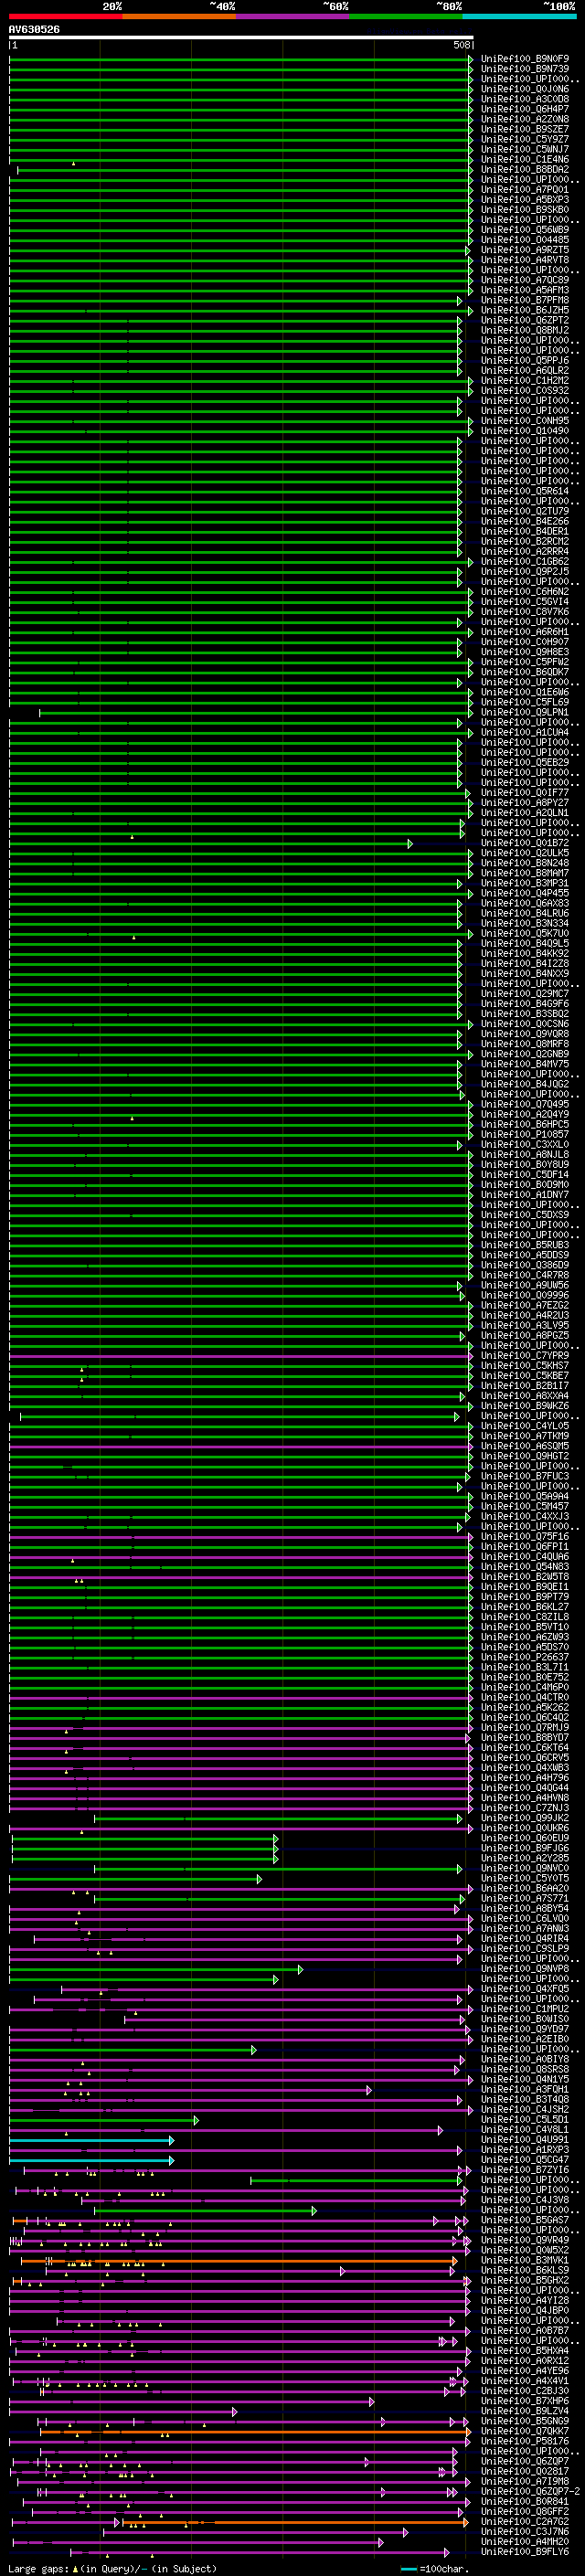Click hit label UniRef100_Q2TU79
The width and height of the screenshot is (585, 2576).
pyautogui.click(x=524, y=511)
